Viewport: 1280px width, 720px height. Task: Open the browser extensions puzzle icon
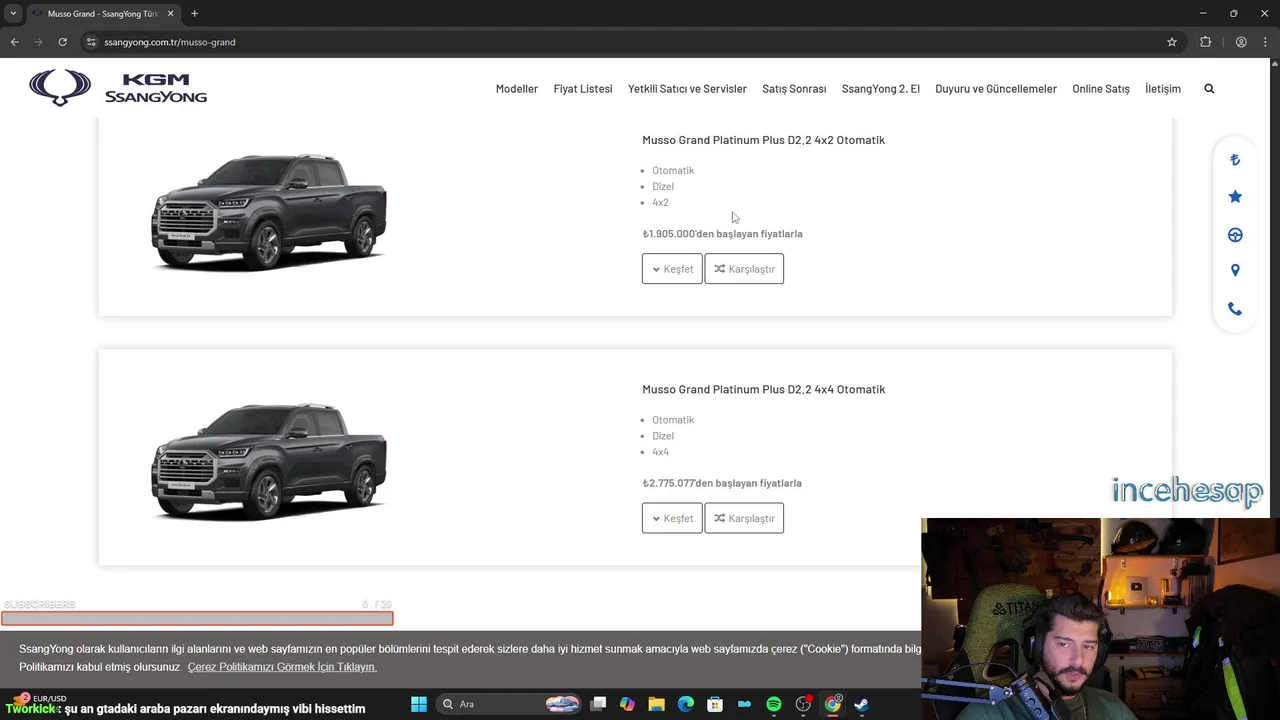[x=1205, y=42]
